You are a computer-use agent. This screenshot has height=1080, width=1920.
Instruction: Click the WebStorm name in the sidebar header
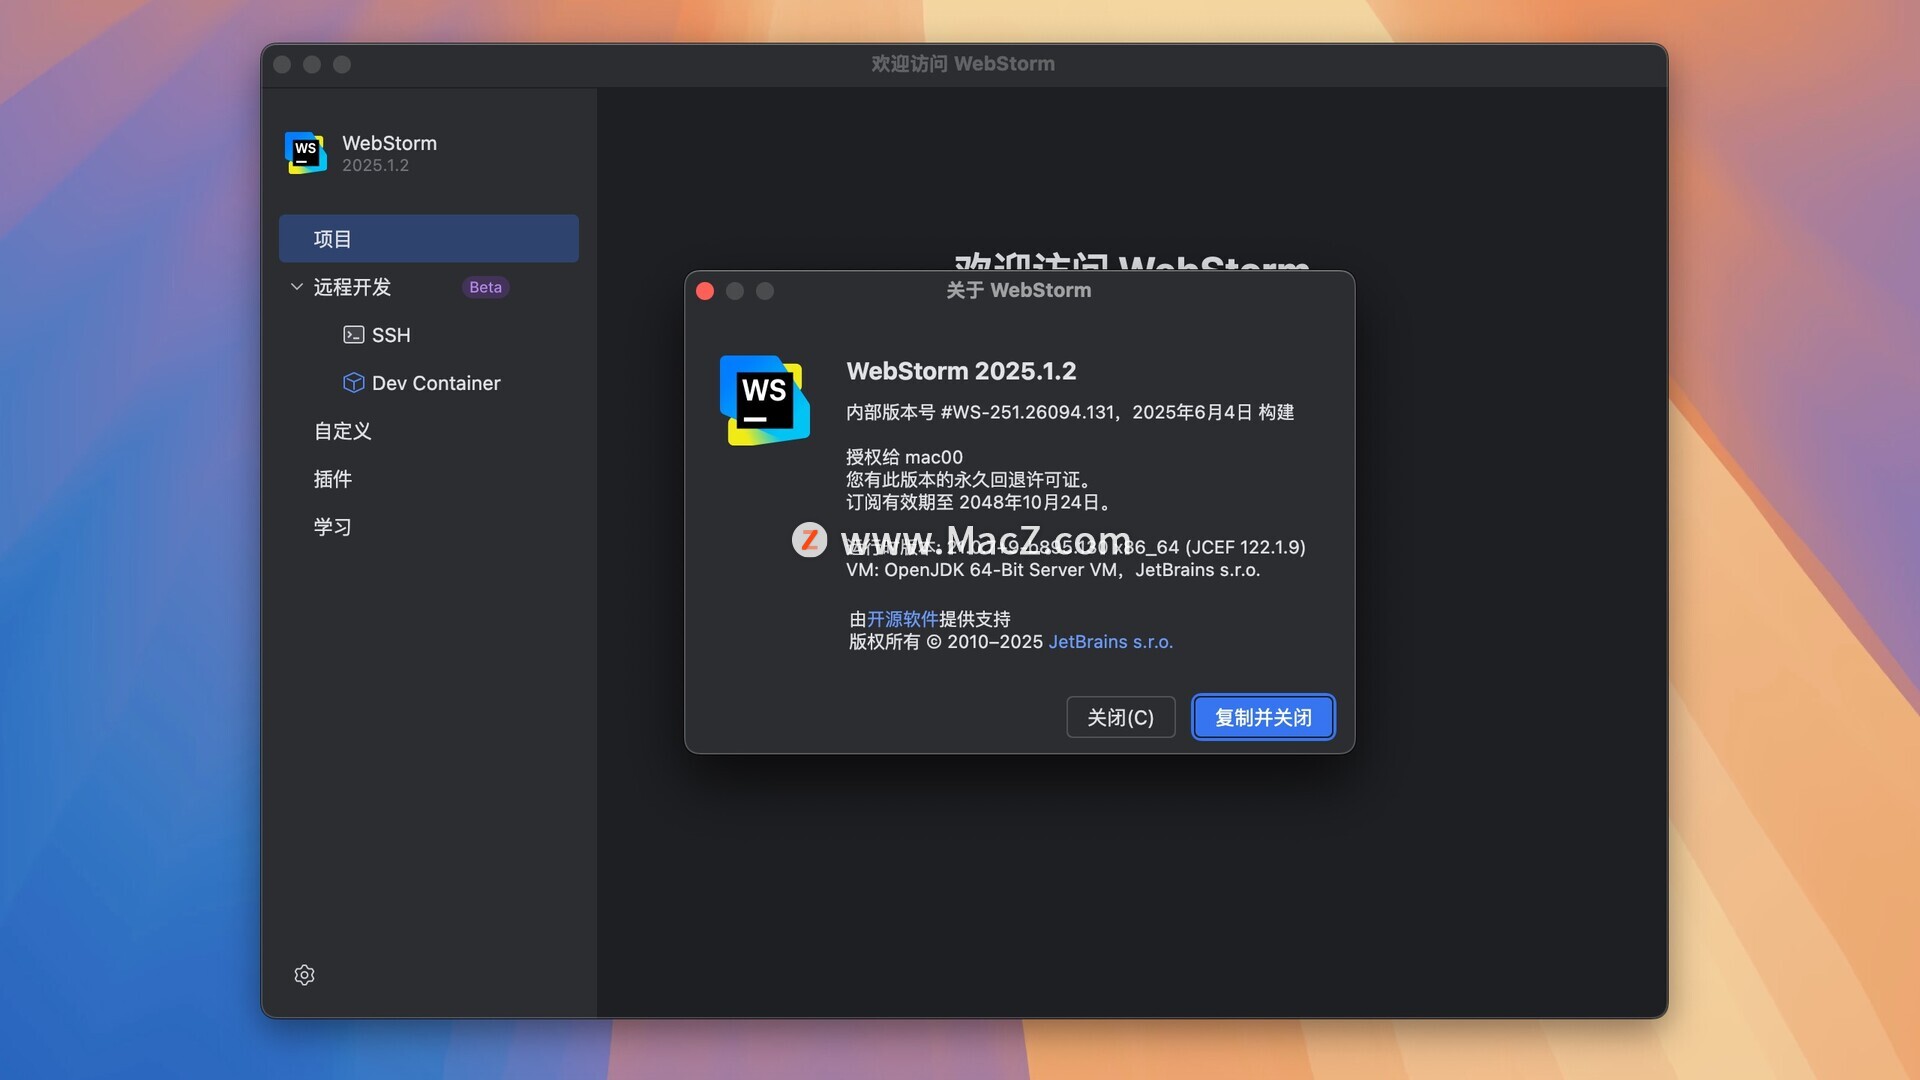(x=389, y=143)
